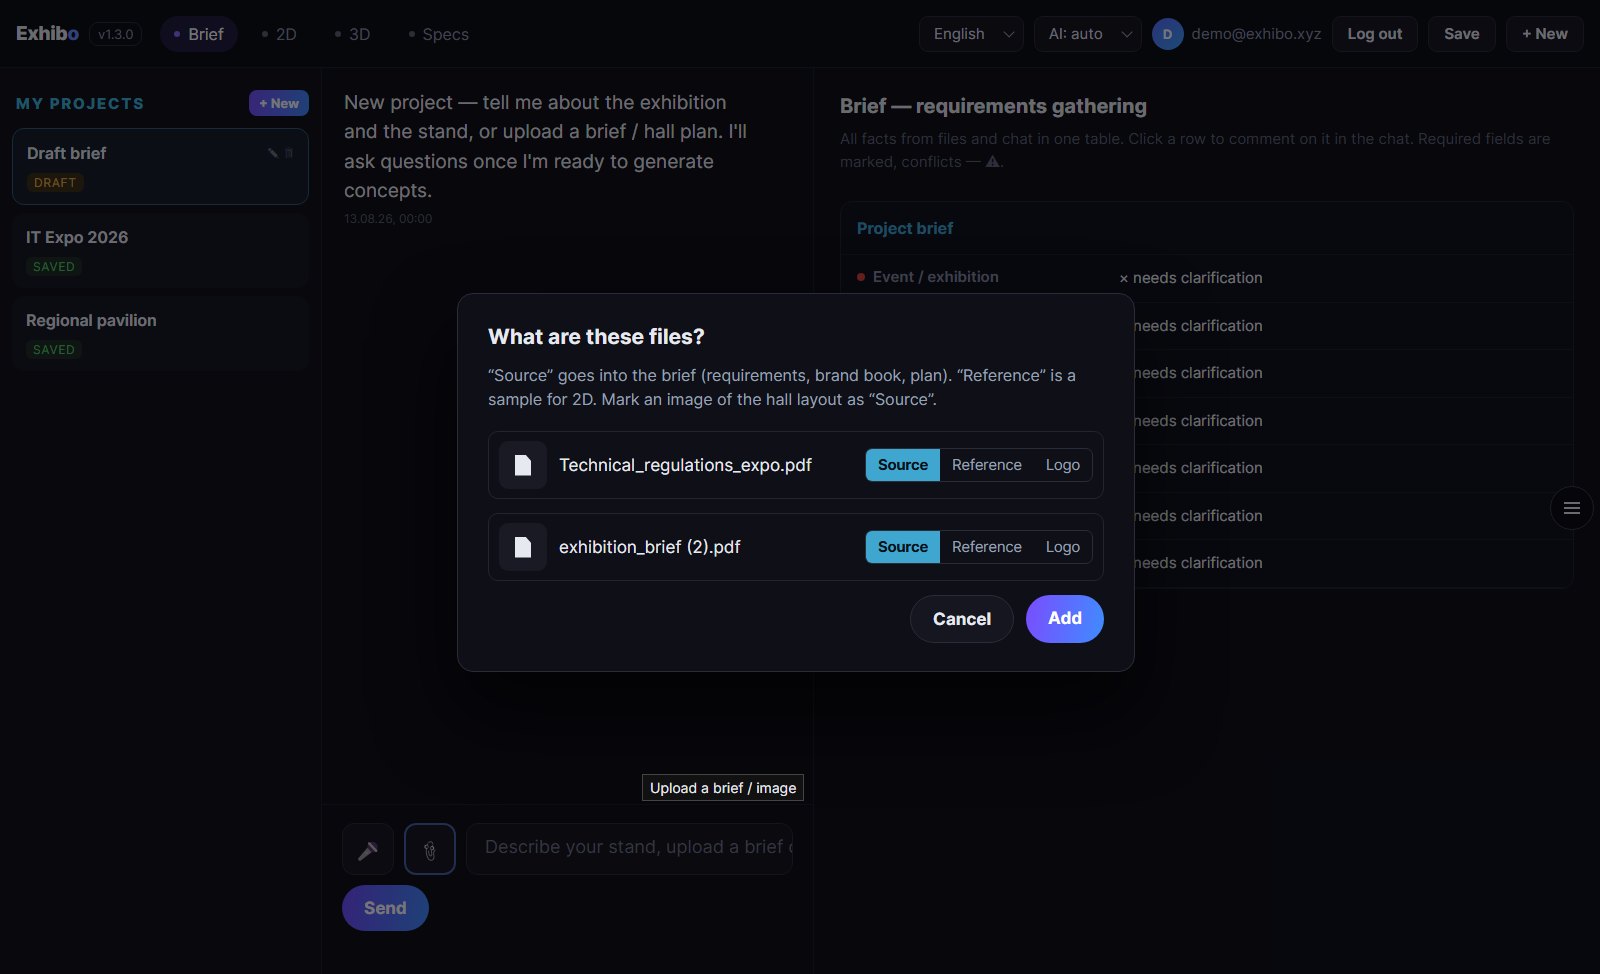Select Source for exhibition_brief (2).pdf
Image resolution: width=1600 pixels, height=974 pixels.
point(903,547)
